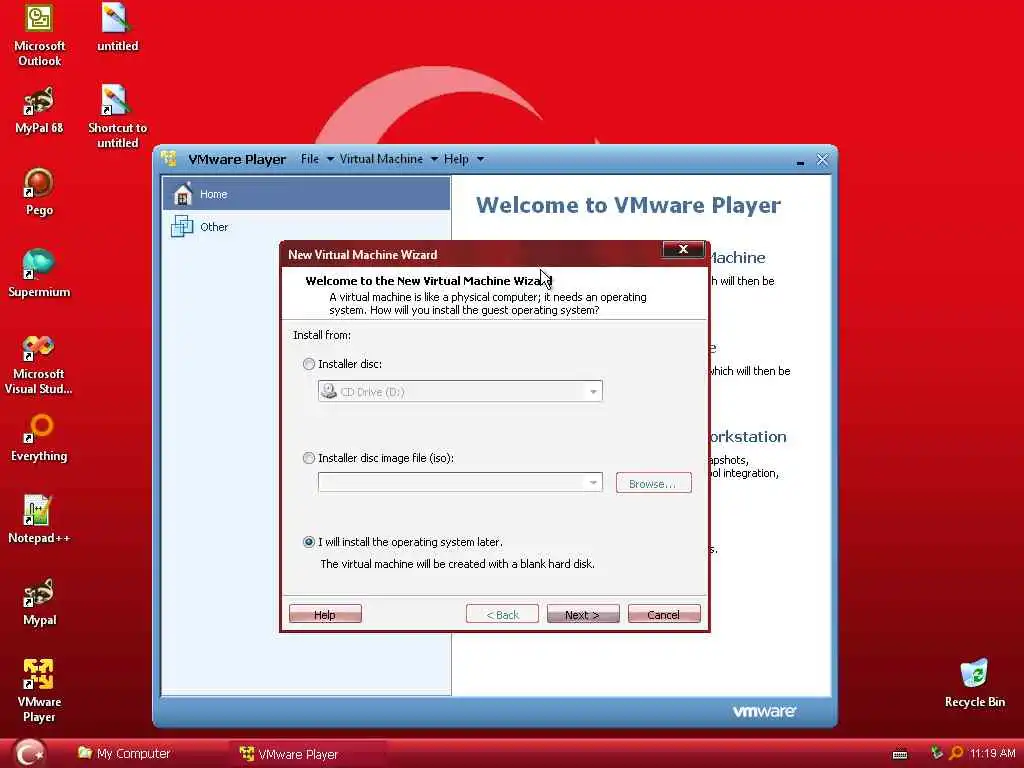Select the Other item in sidebar
Image resolution: width=1024 pixels, height=768 pixels.
[x=306, y=226]
